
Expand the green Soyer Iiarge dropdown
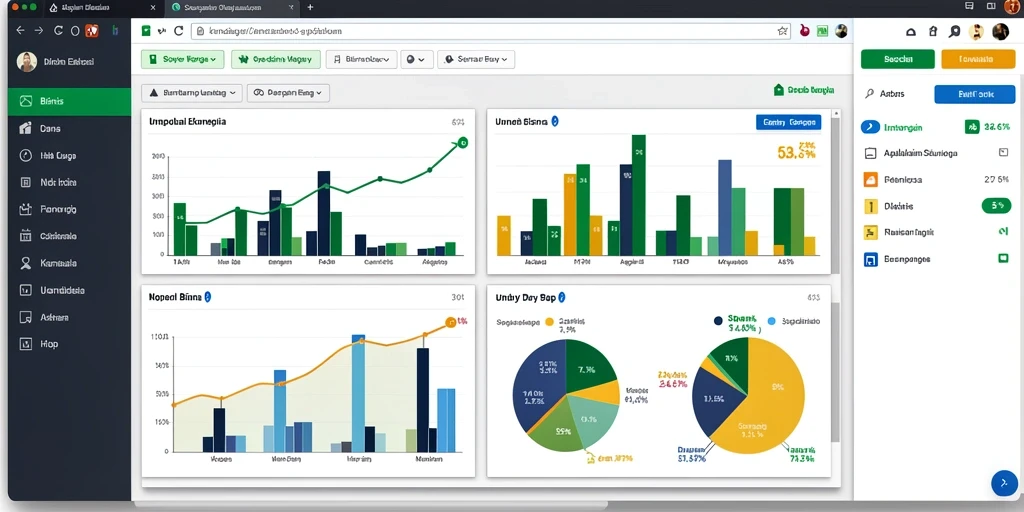[182, 59]
